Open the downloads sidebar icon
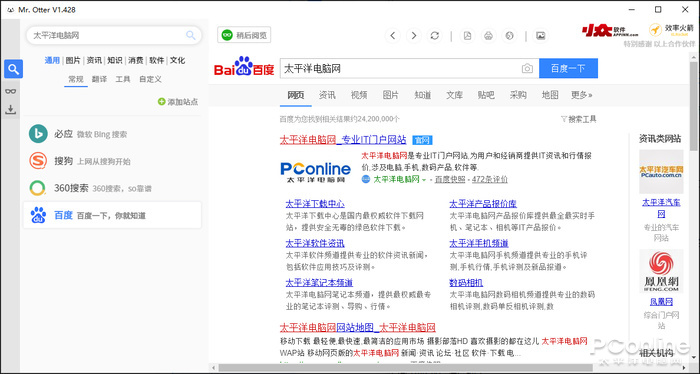Viewport: 700px width, 374px height. point(11,109)
